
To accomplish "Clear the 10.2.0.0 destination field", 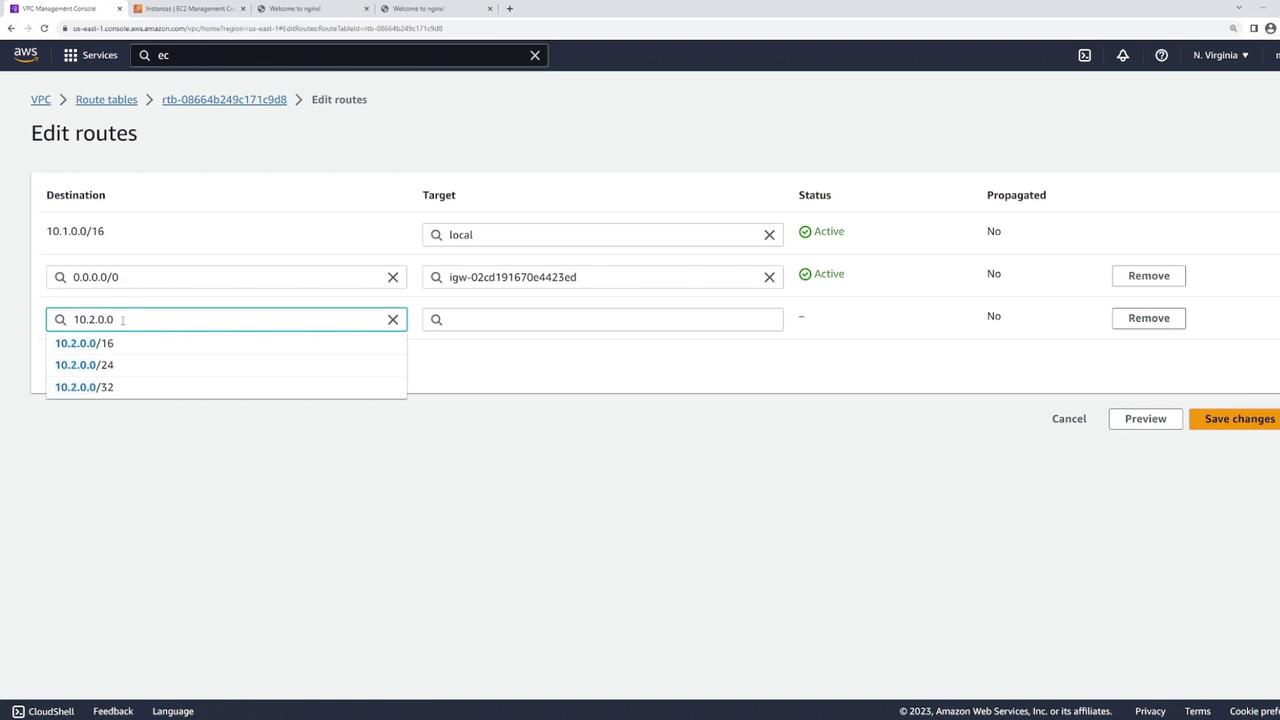I will pos(393,320).
